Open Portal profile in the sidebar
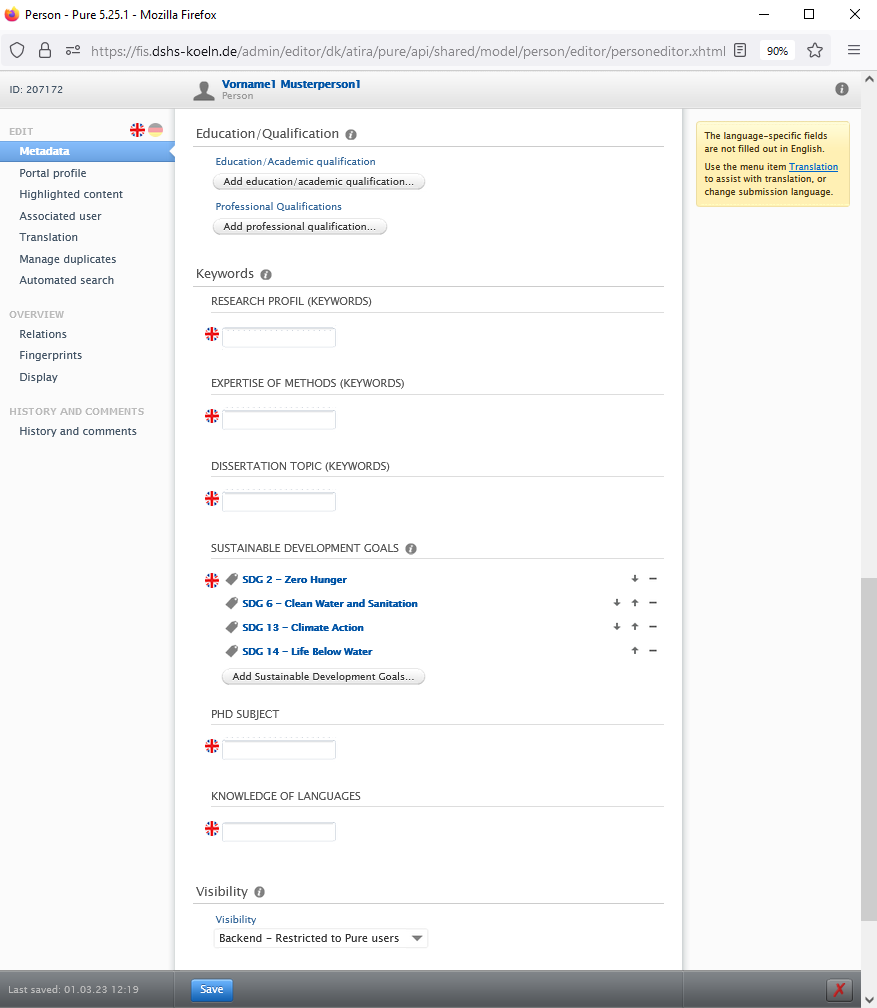Screen dimensions: 877x1008 (x=53, y=173)
